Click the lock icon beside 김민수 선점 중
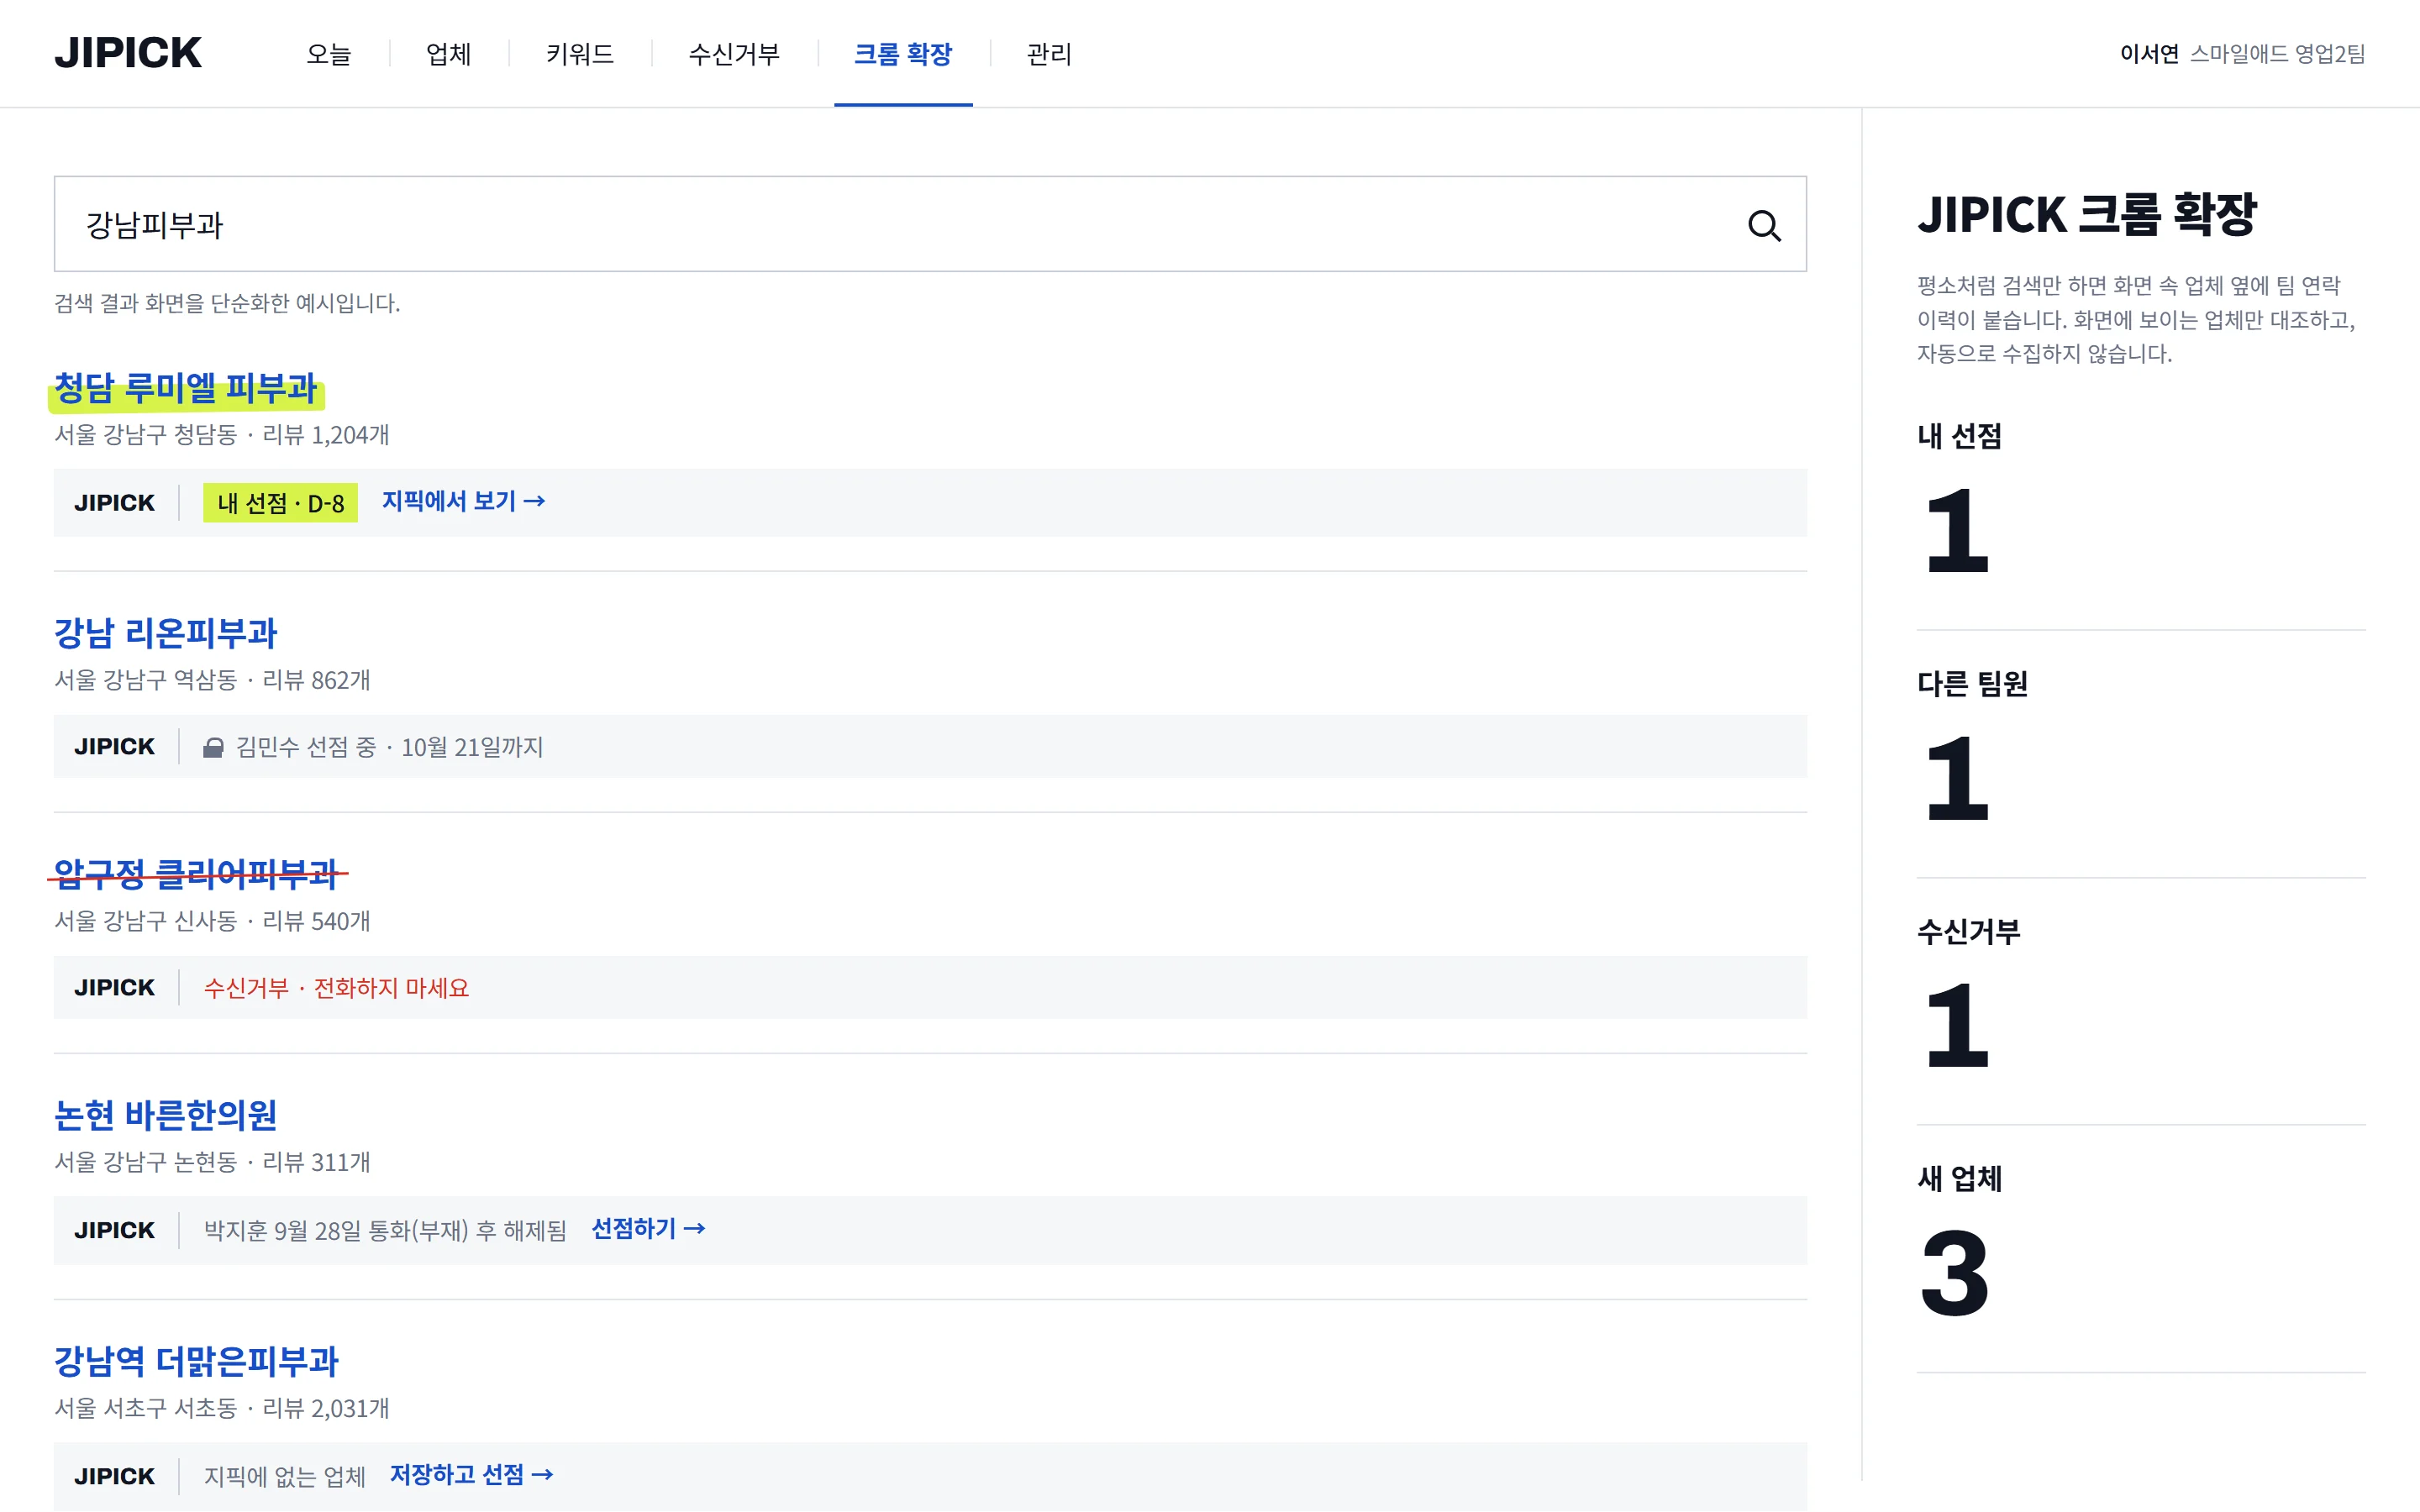2420x1512 pixels. [213, 747]
